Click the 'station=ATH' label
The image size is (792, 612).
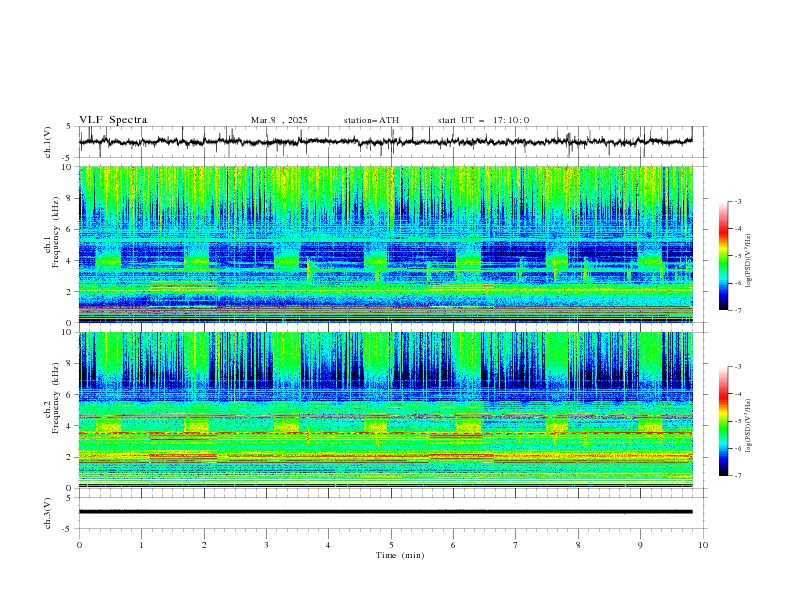coord(371,120)
